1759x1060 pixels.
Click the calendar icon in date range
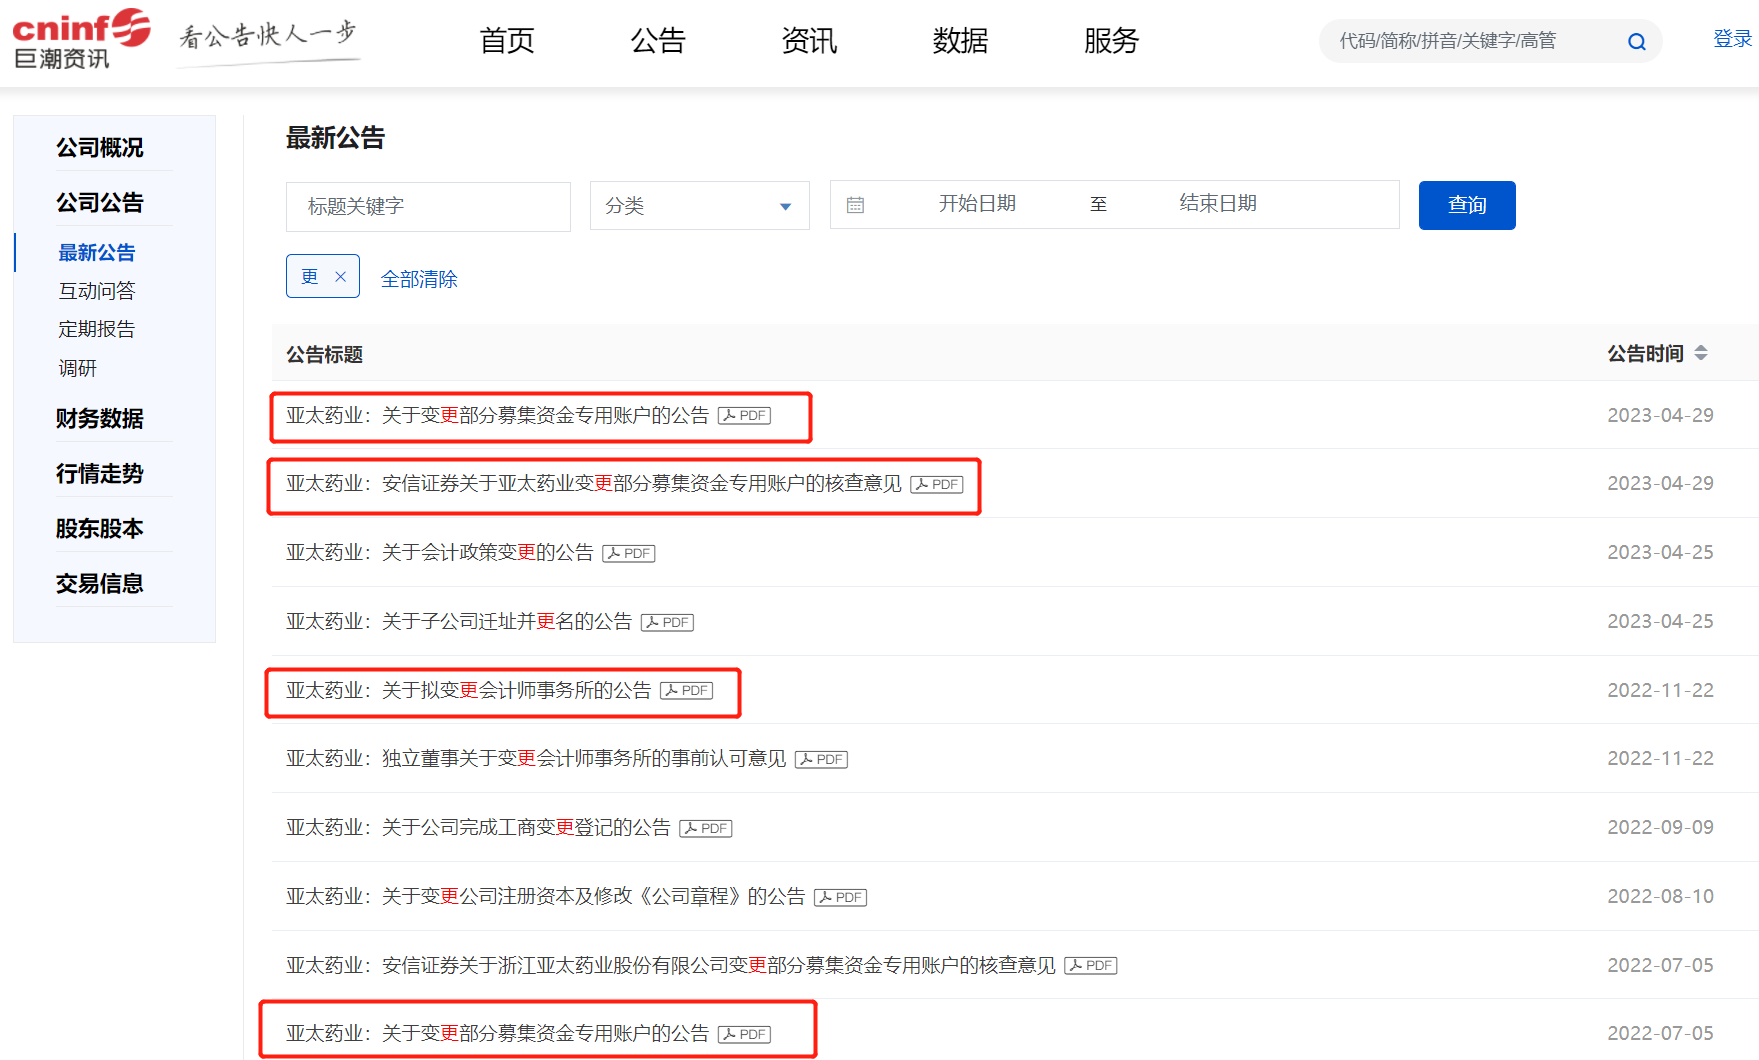tap(855, 205)
